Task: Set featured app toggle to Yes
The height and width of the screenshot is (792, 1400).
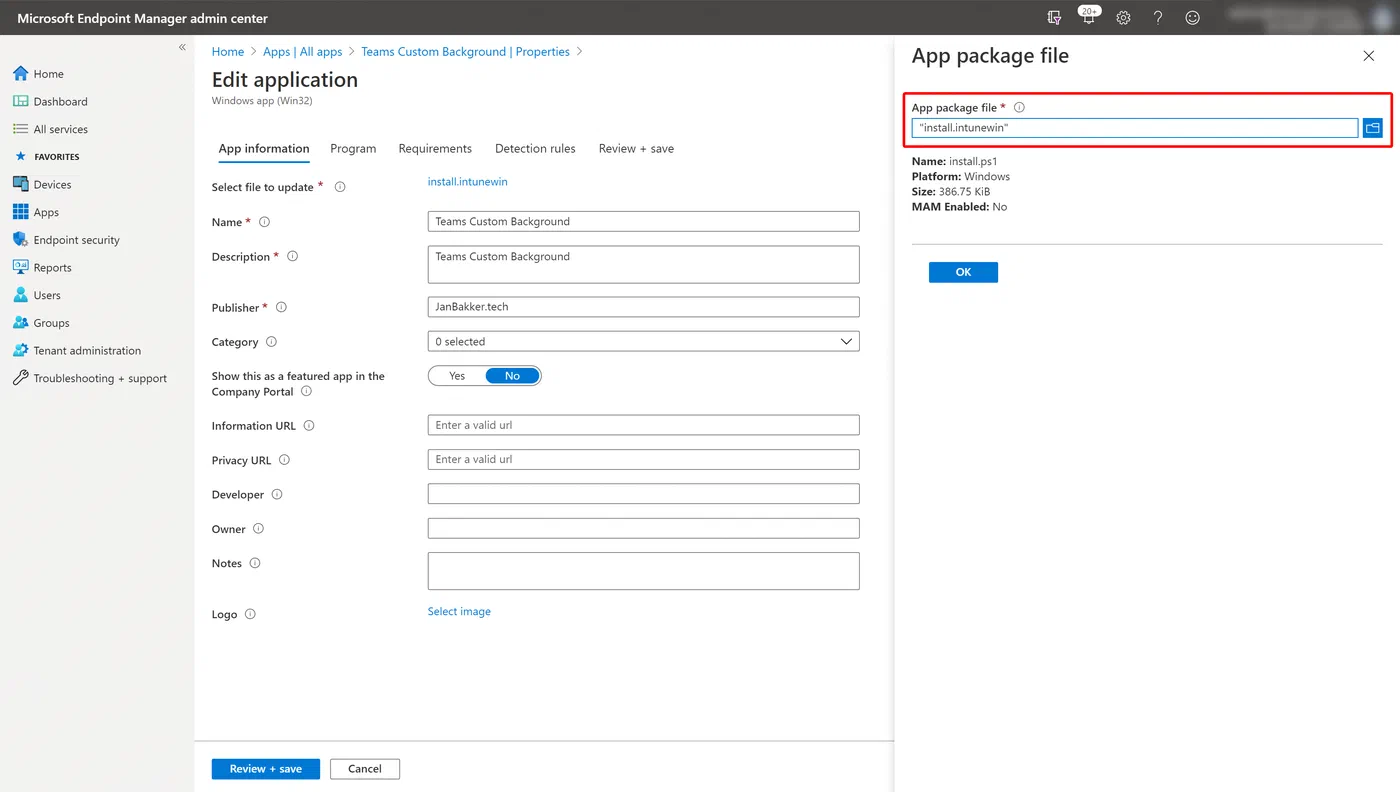Action: (x=457, y=376)
